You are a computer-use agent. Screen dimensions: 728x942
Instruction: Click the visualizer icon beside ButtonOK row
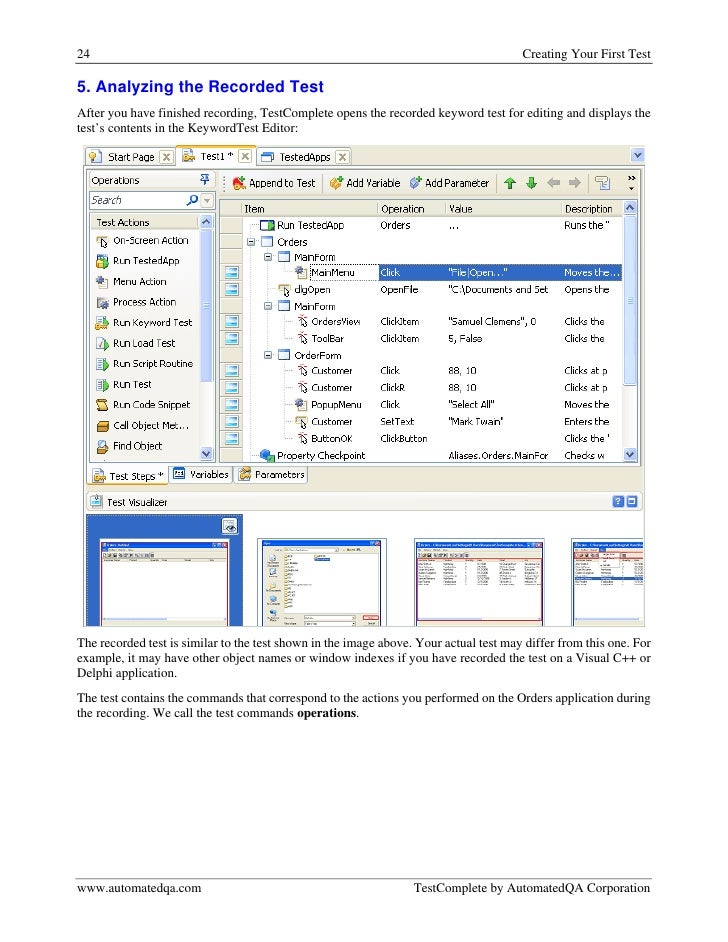231,439
